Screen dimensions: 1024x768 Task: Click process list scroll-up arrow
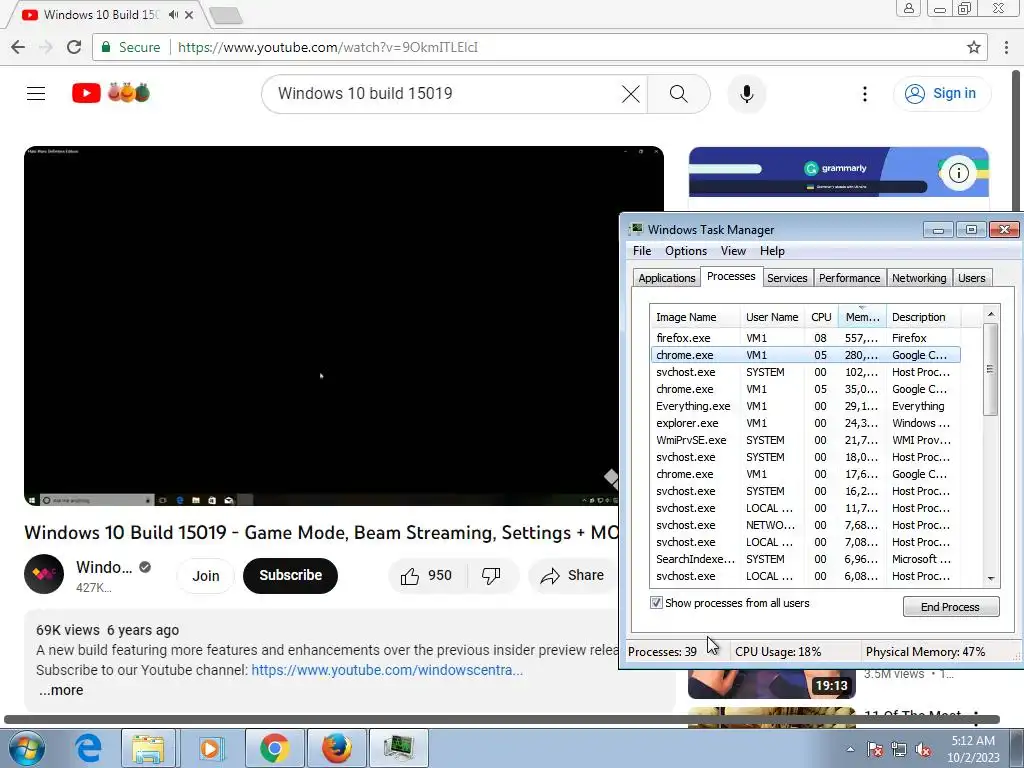tap(991, 314)
